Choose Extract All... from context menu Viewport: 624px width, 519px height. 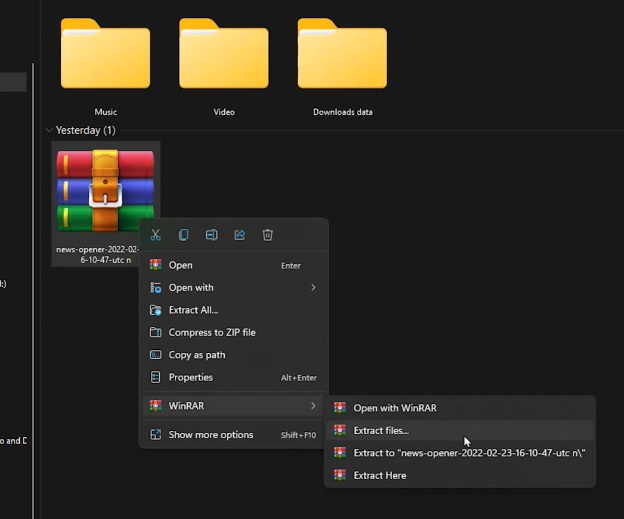click(193, 310)
